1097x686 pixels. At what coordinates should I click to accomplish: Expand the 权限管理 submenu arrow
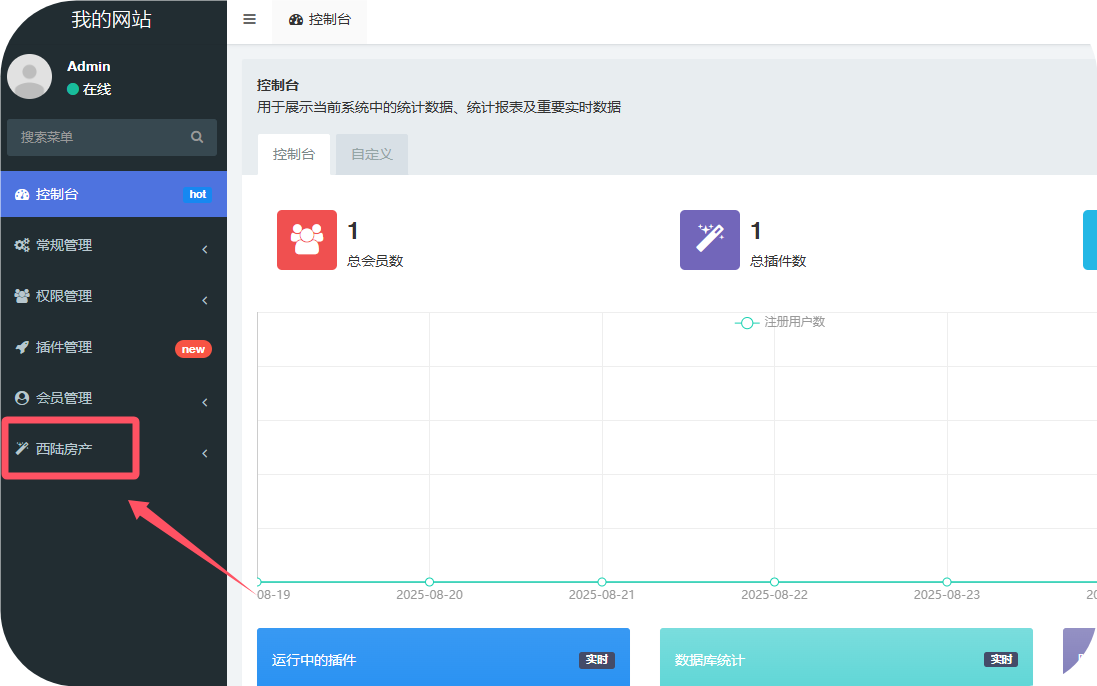pos(204,300)
